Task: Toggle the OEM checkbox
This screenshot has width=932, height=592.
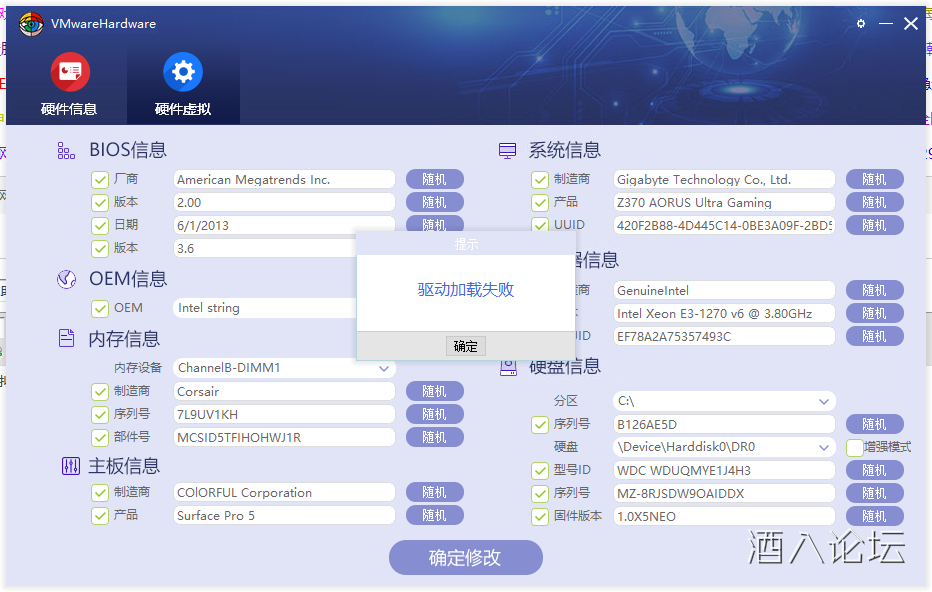Action: [100, 308]
